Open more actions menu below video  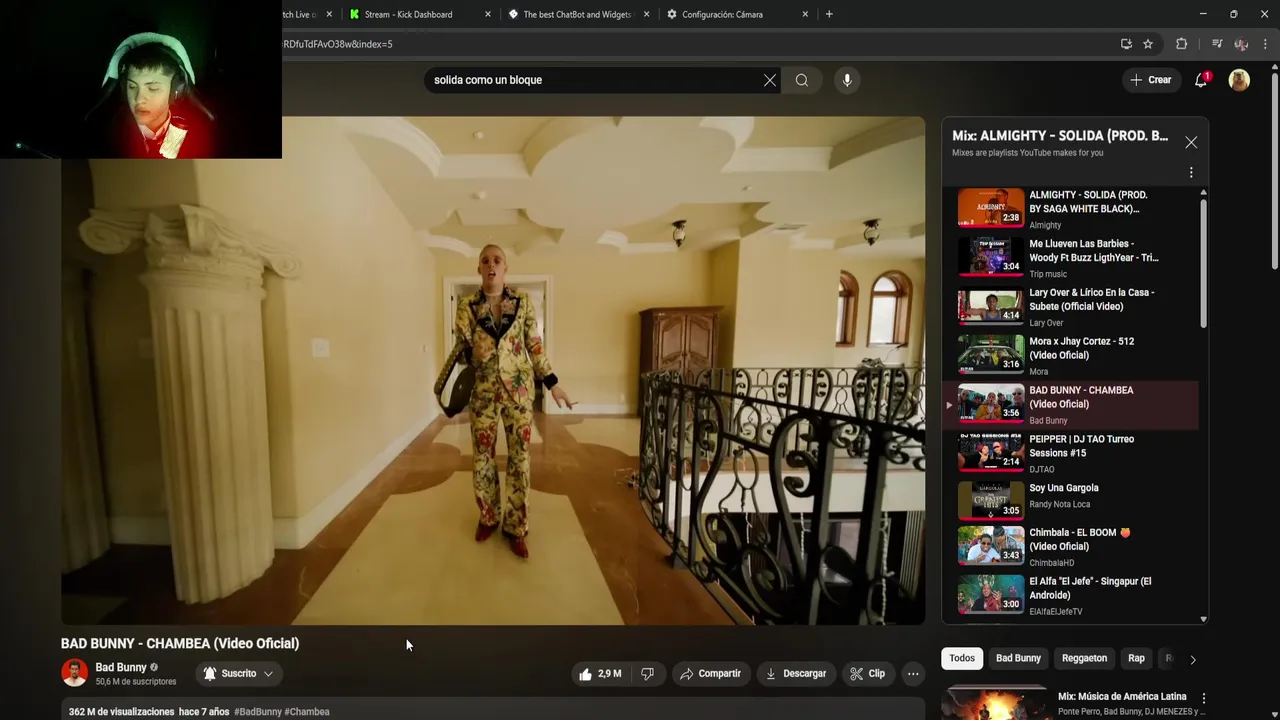pos(913,674)
